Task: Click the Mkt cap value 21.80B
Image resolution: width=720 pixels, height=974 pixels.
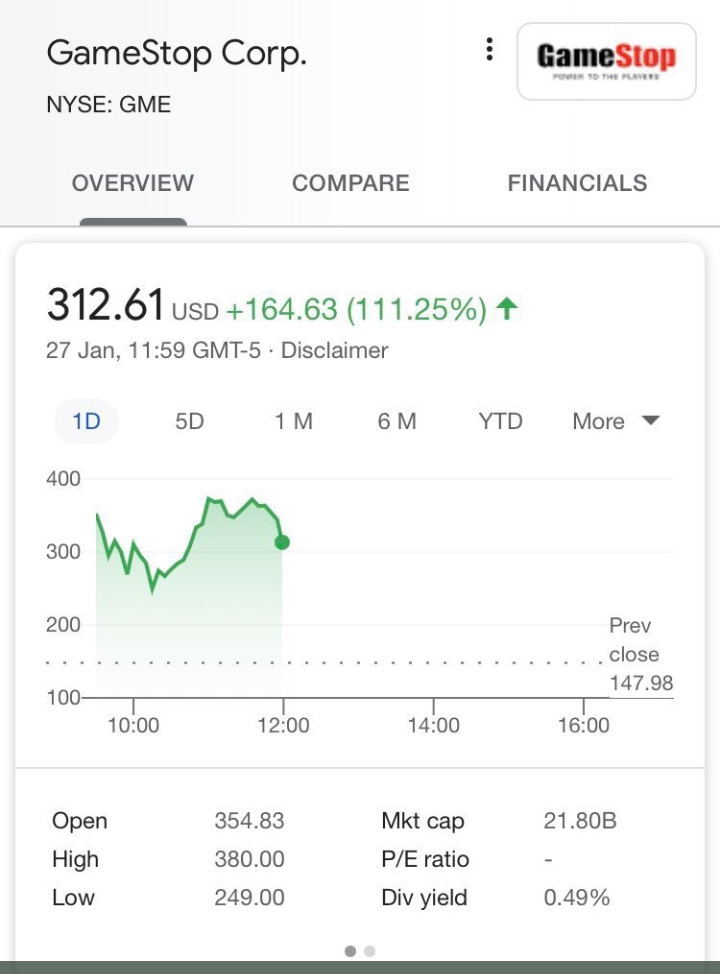Action: [580, 821]
